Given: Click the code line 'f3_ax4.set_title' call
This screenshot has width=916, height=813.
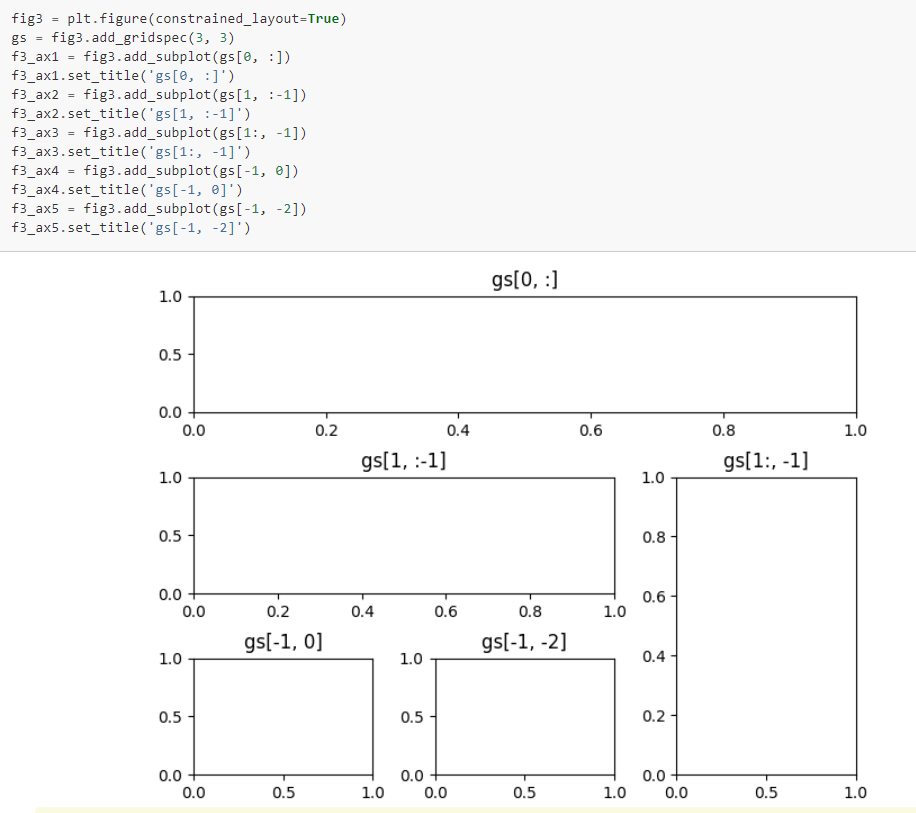Looking at the screenshot, I should click(x=127, y=190).
